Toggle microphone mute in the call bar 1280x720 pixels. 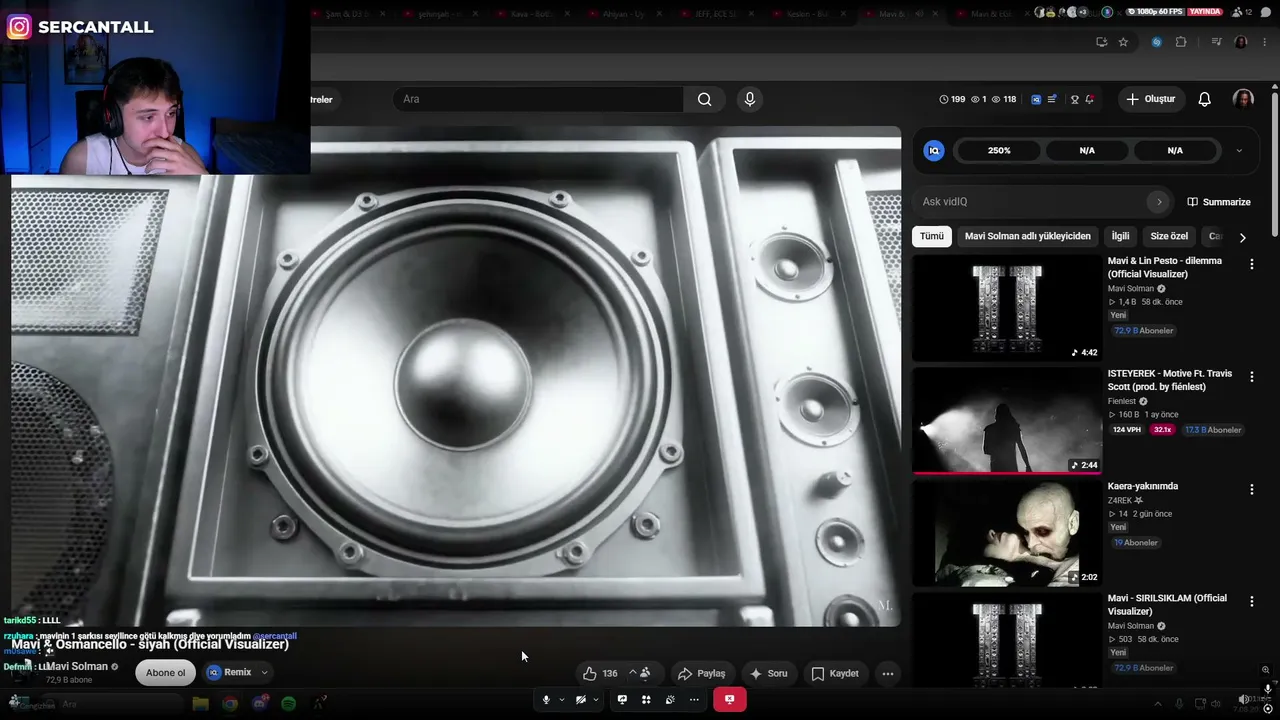point(546,699)
